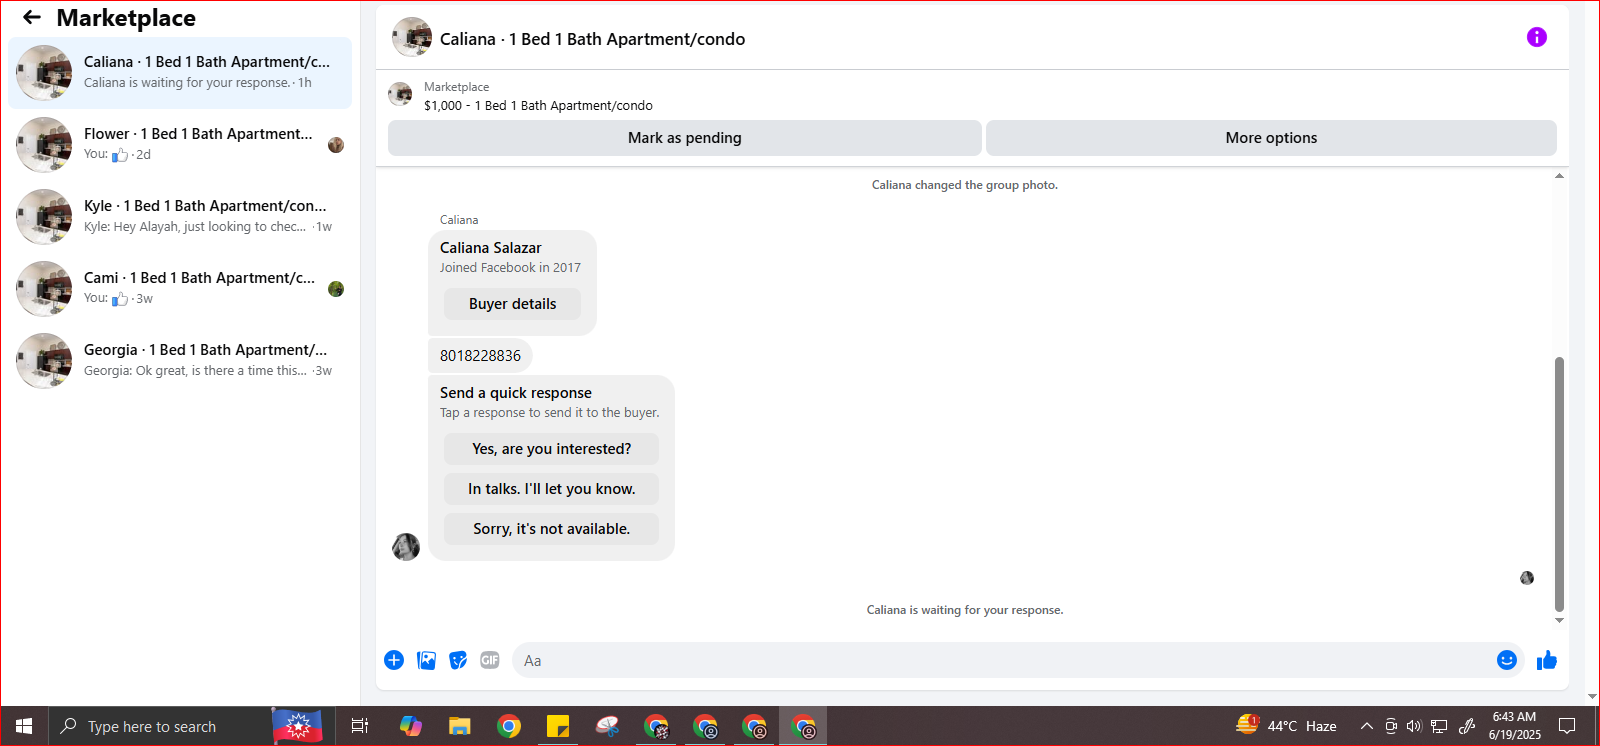Open Sticky Notes from the taskbar
This screenshot has height=746, width=1600.
[558, 726]
